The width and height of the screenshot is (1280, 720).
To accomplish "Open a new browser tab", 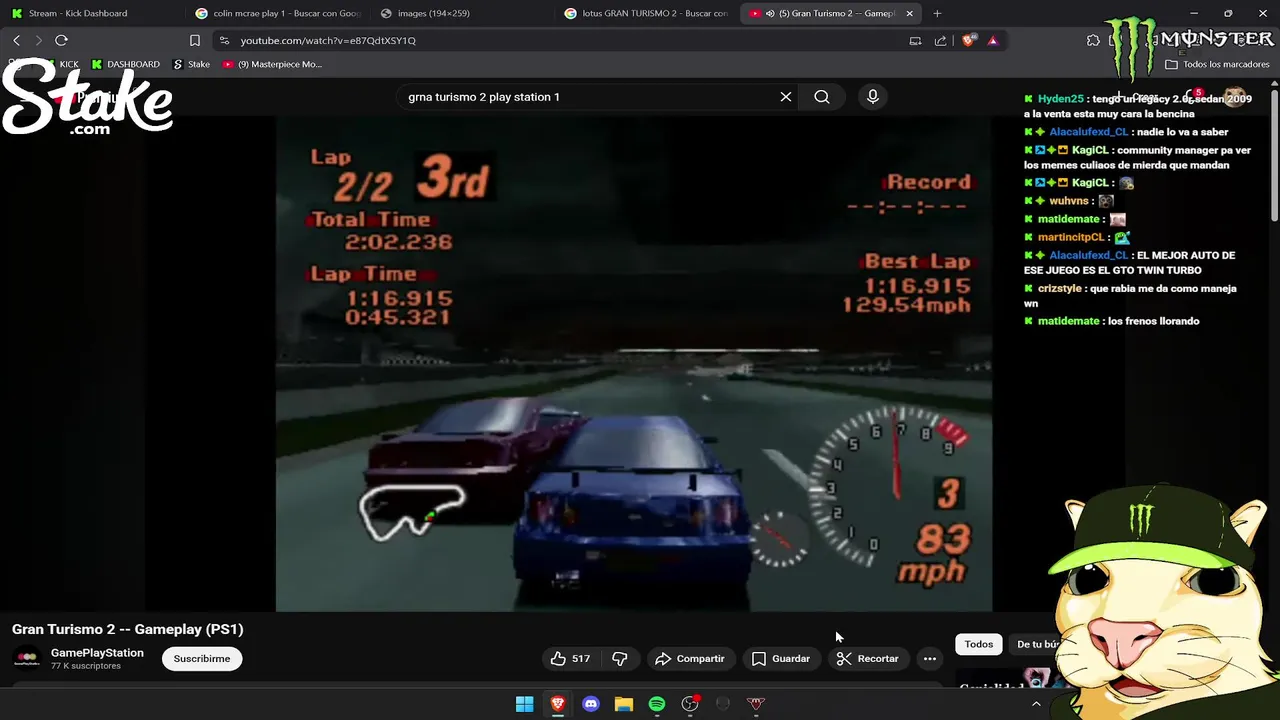I will [x=937, y=13].
